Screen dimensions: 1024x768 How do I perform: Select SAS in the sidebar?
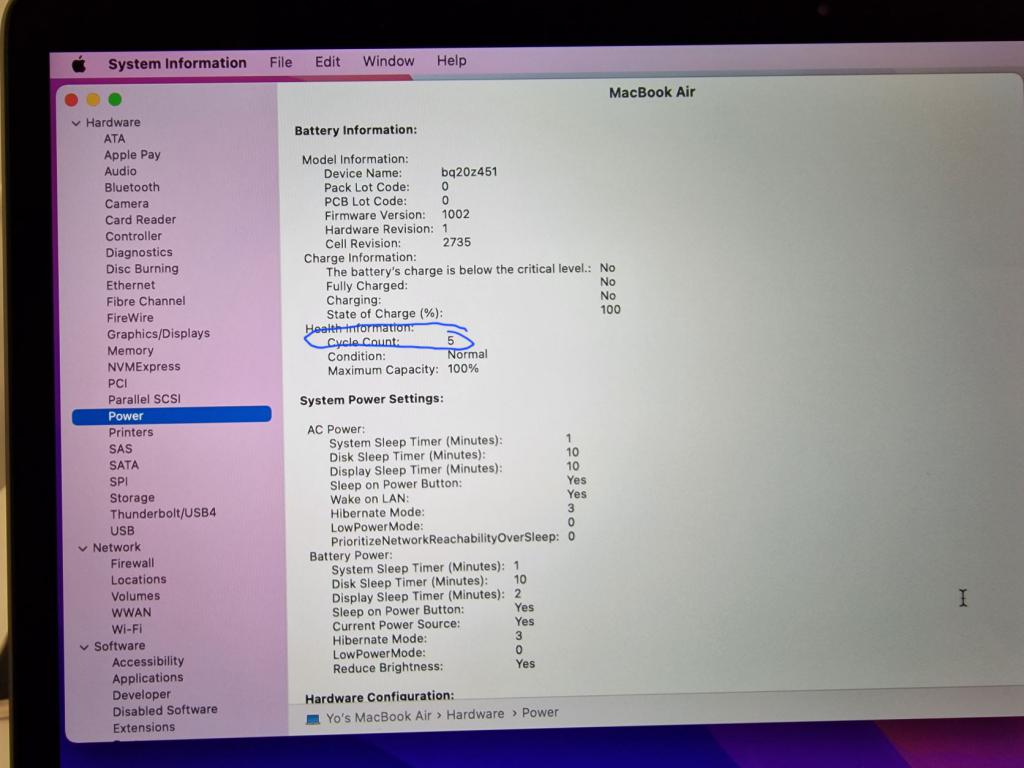(x=121, y=449)
